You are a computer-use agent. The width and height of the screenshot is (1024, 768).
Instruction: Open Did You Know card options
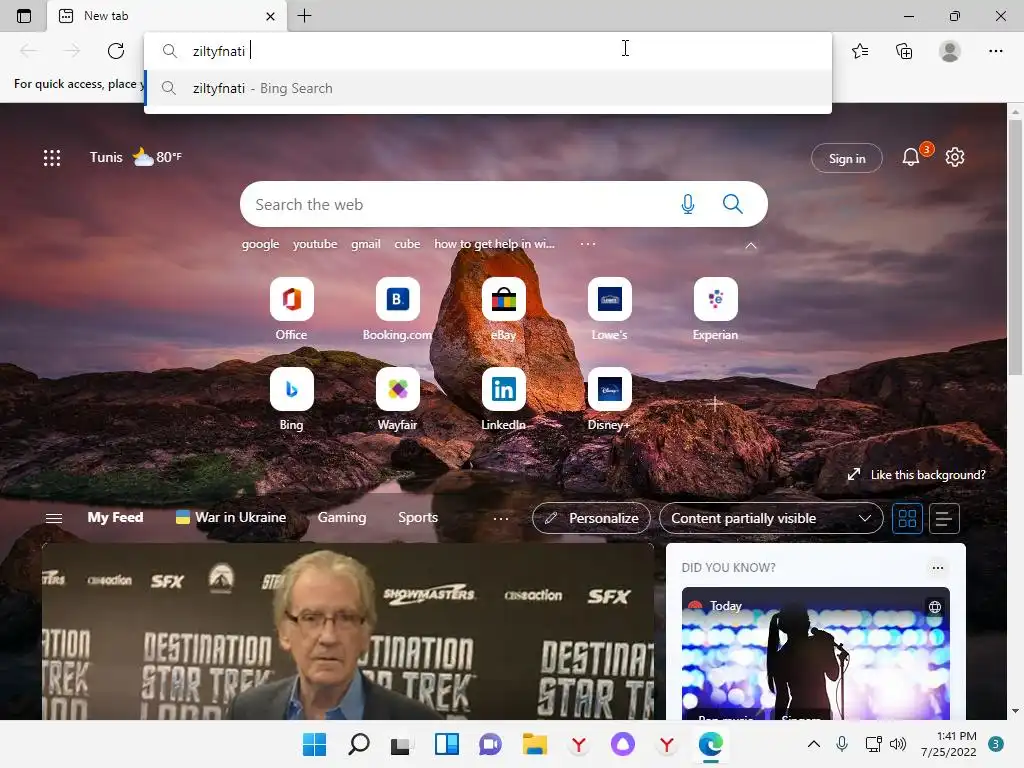coord(938,568)
